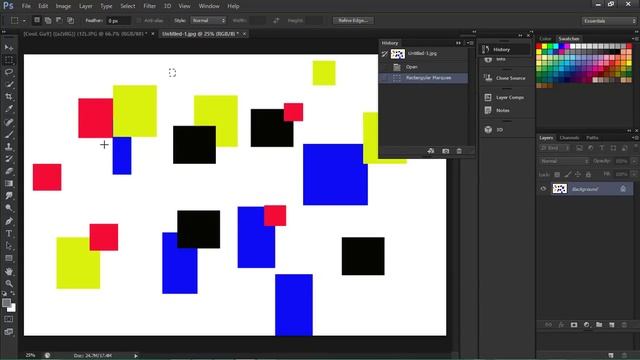Viewport: 640px width, 360px height.
Task: Change screen mode icon in toolbox
Action: 9,331
